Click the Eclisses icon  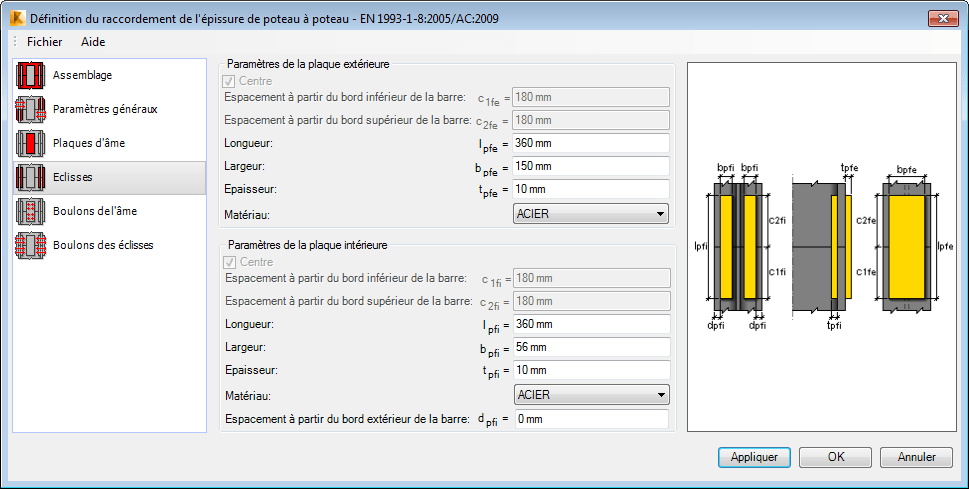31,177
